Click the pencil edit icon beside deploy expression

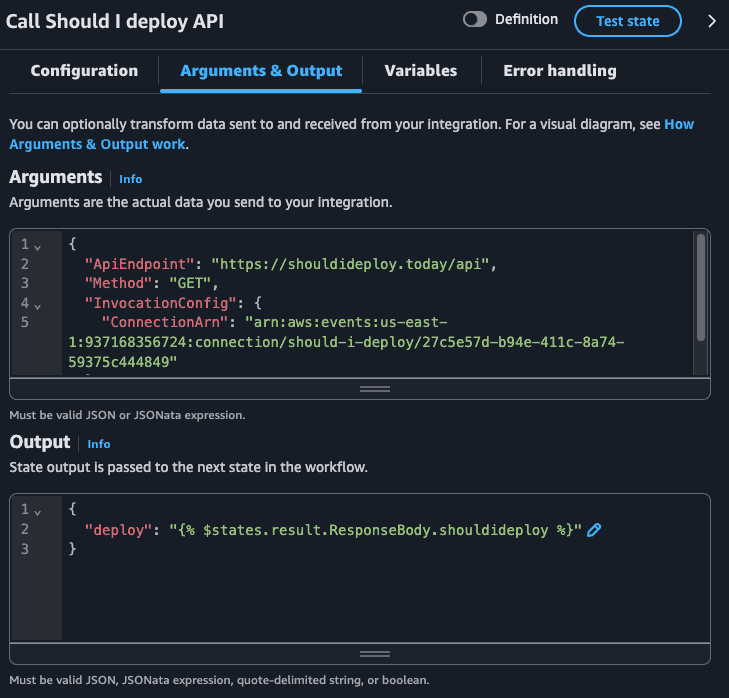[594, 530]
